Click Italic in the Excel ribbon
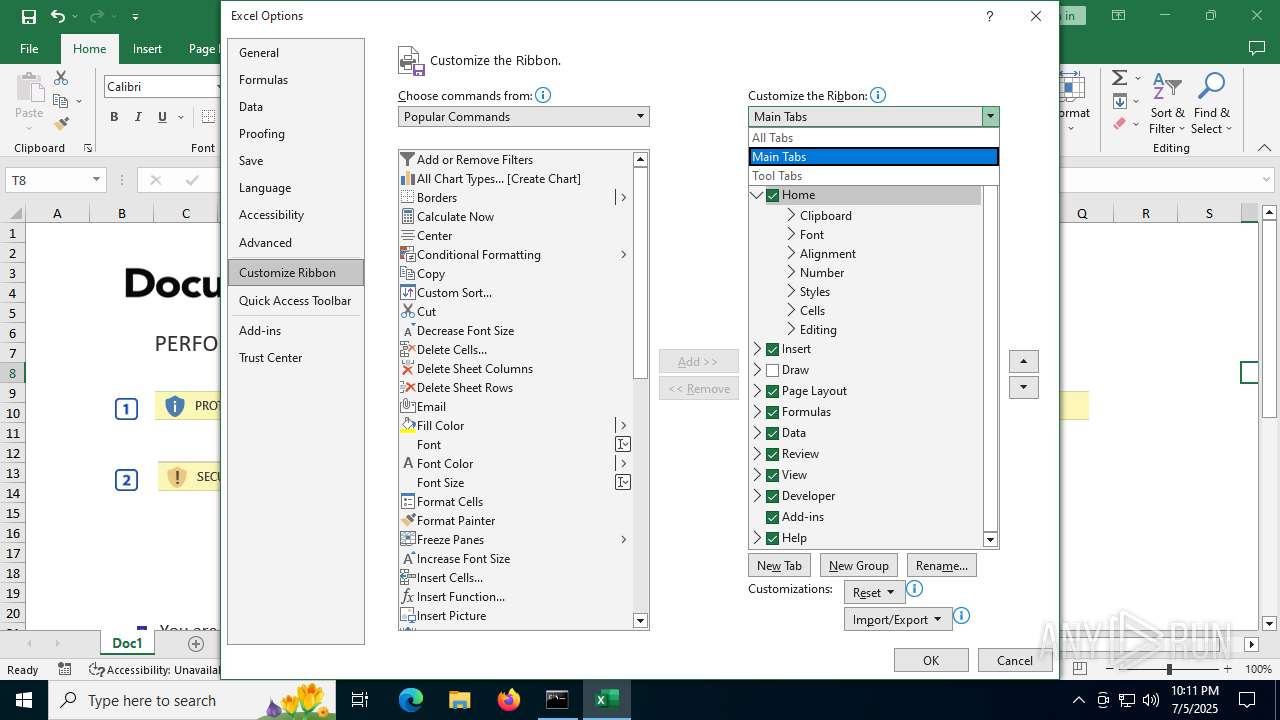Viewport: 1280px width, 720px height. coord(138,117)
